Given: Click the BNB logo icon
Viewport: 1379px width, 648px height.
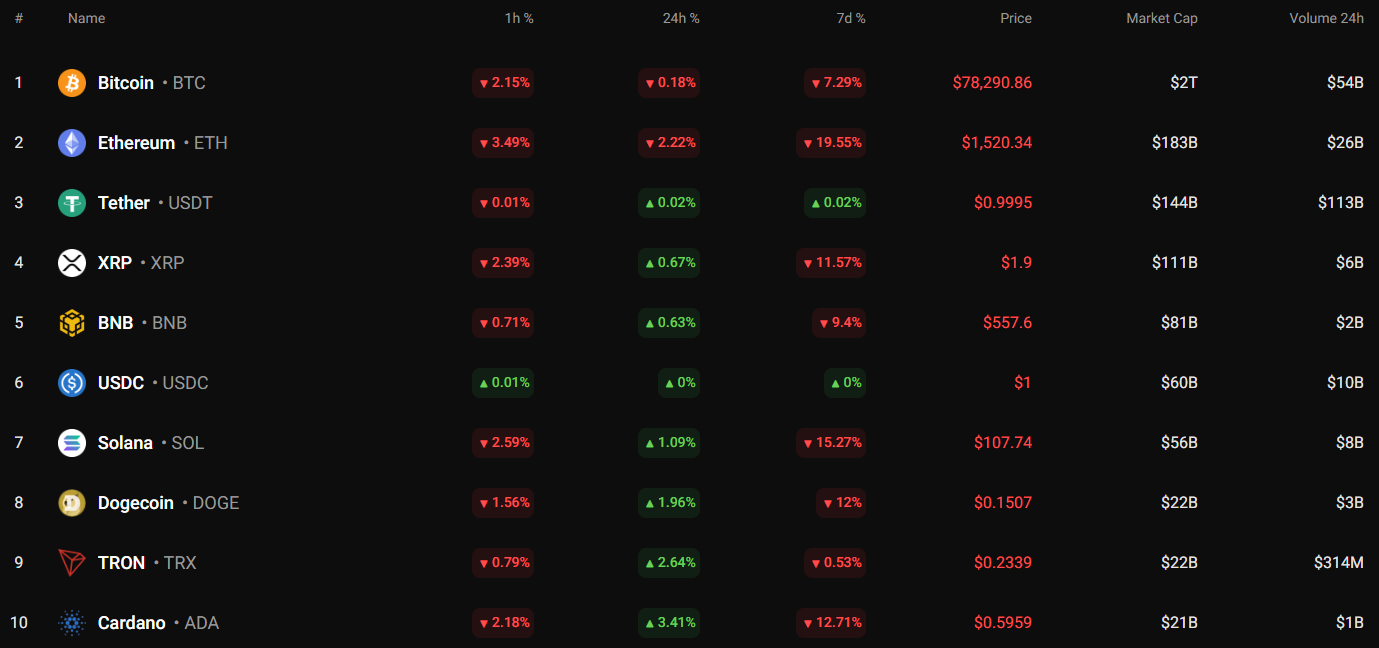Looking at the screenshot, I should point(72,323).
